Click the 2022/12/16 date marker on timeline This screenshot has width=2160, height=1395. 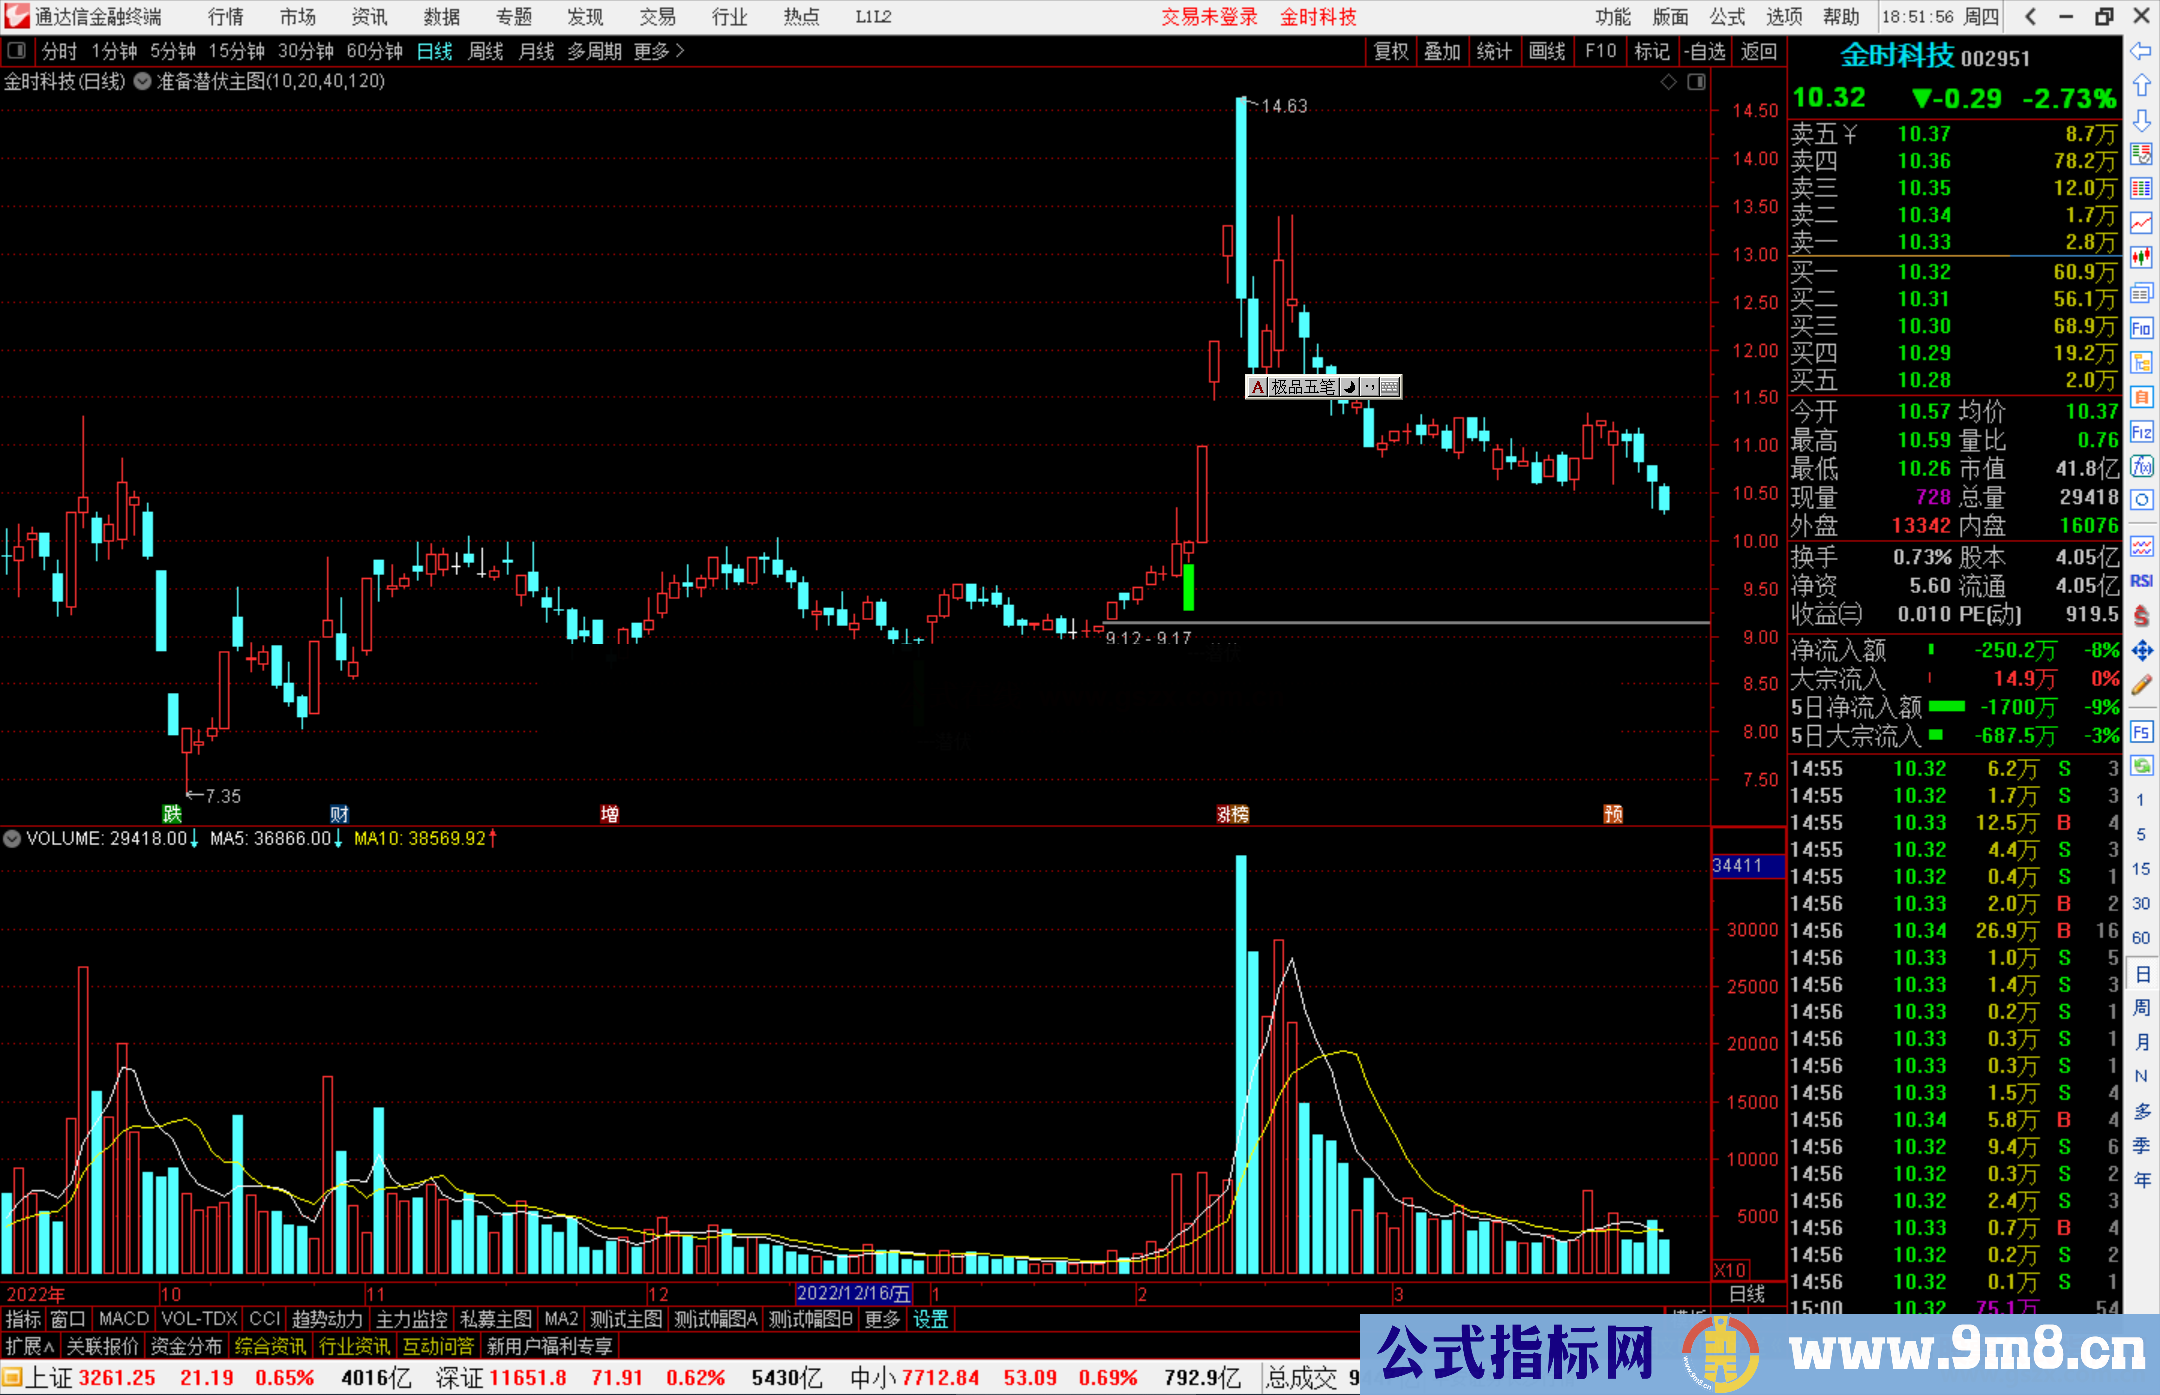click(x=853, y=1294)
